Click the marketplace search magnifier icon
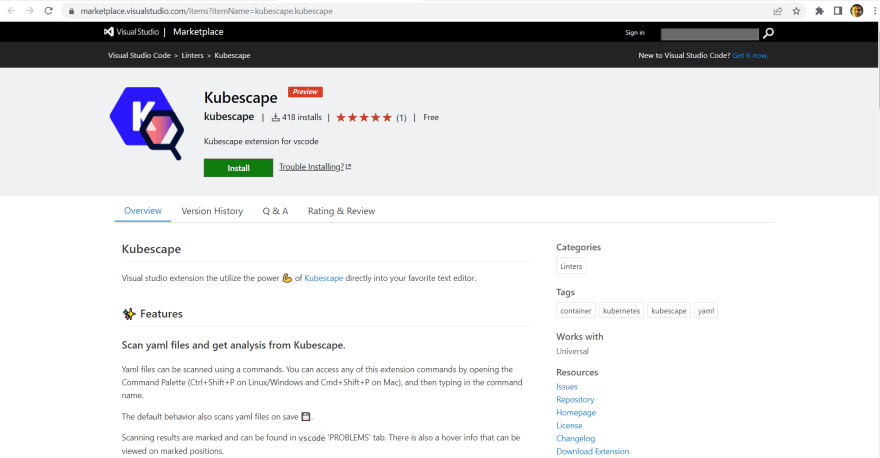The width and height of the screenshot is (880, 458). (768, 33)
